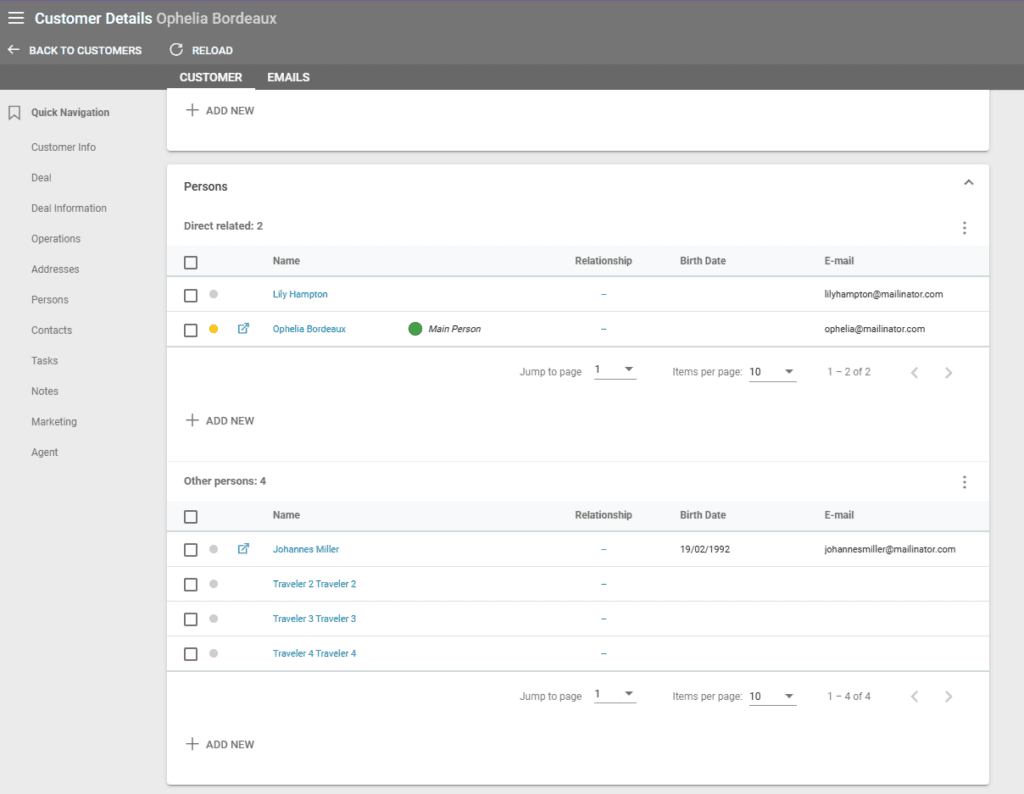1024x794 pixels.
Task: Select all Other persons with header checkbox
Action: click(x=191, y=516)
